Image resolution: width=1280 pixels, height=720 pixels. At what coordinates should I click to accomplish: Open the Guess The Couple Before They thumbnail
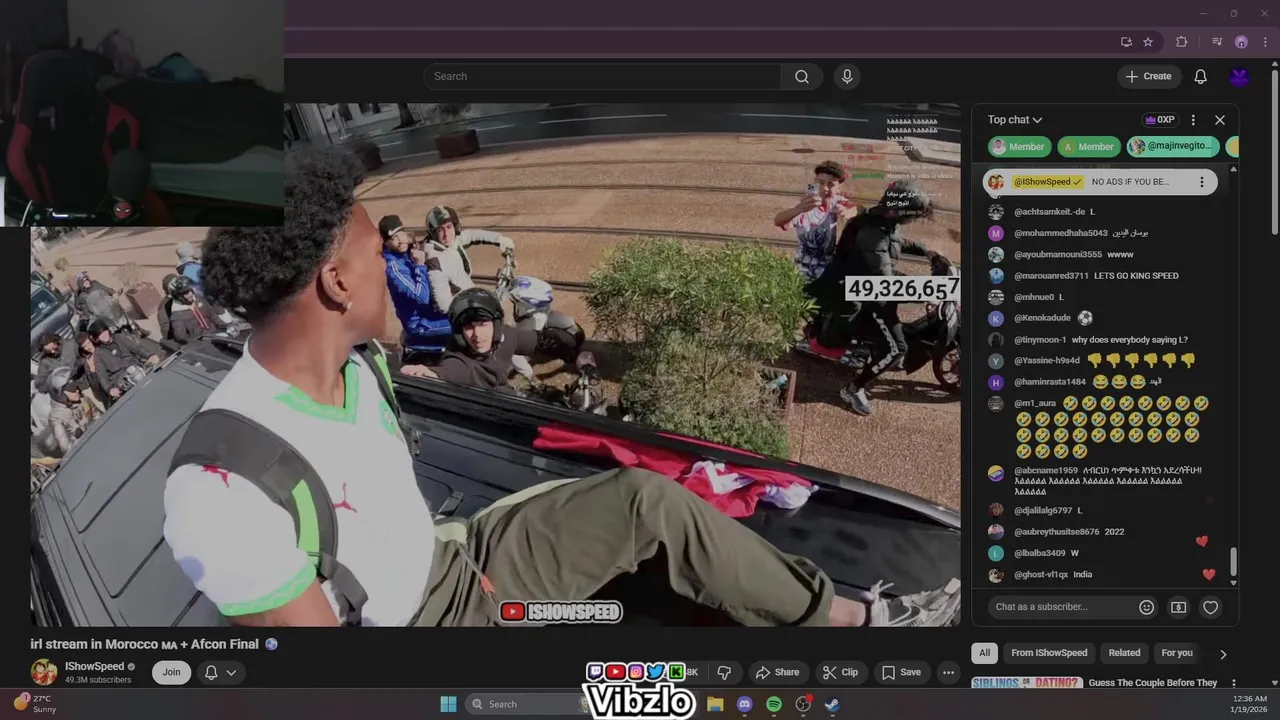(1027, 684)
